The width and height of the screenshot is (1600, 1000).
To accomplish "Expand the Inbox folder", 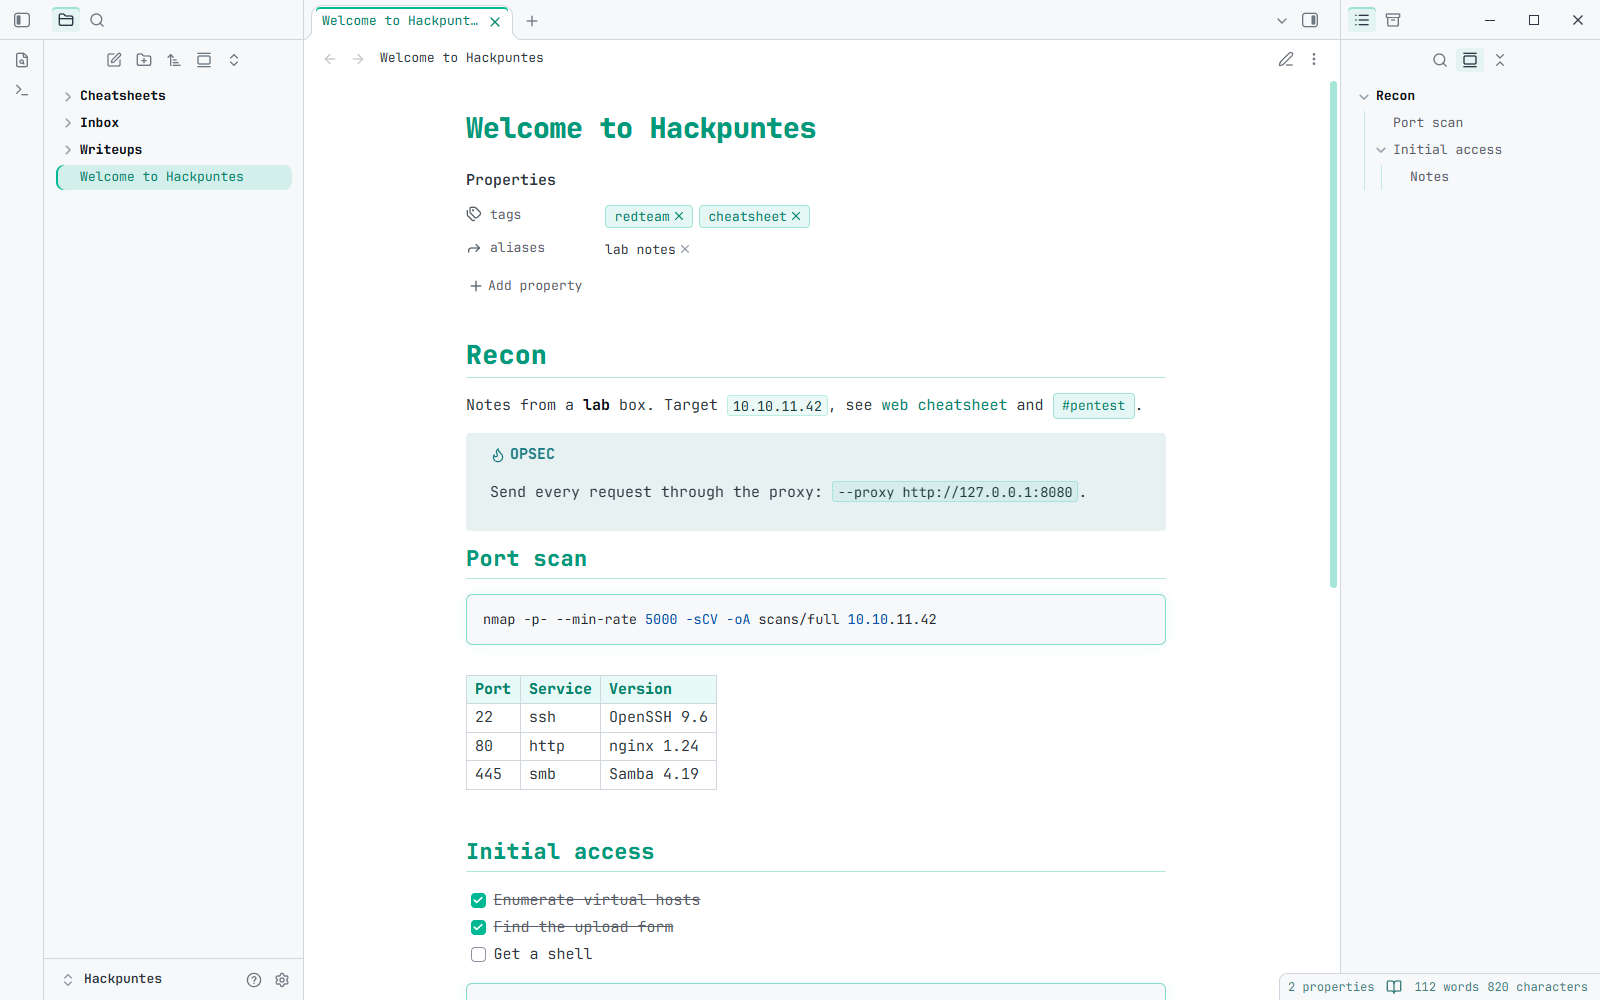I will click(x=68, y=123).
